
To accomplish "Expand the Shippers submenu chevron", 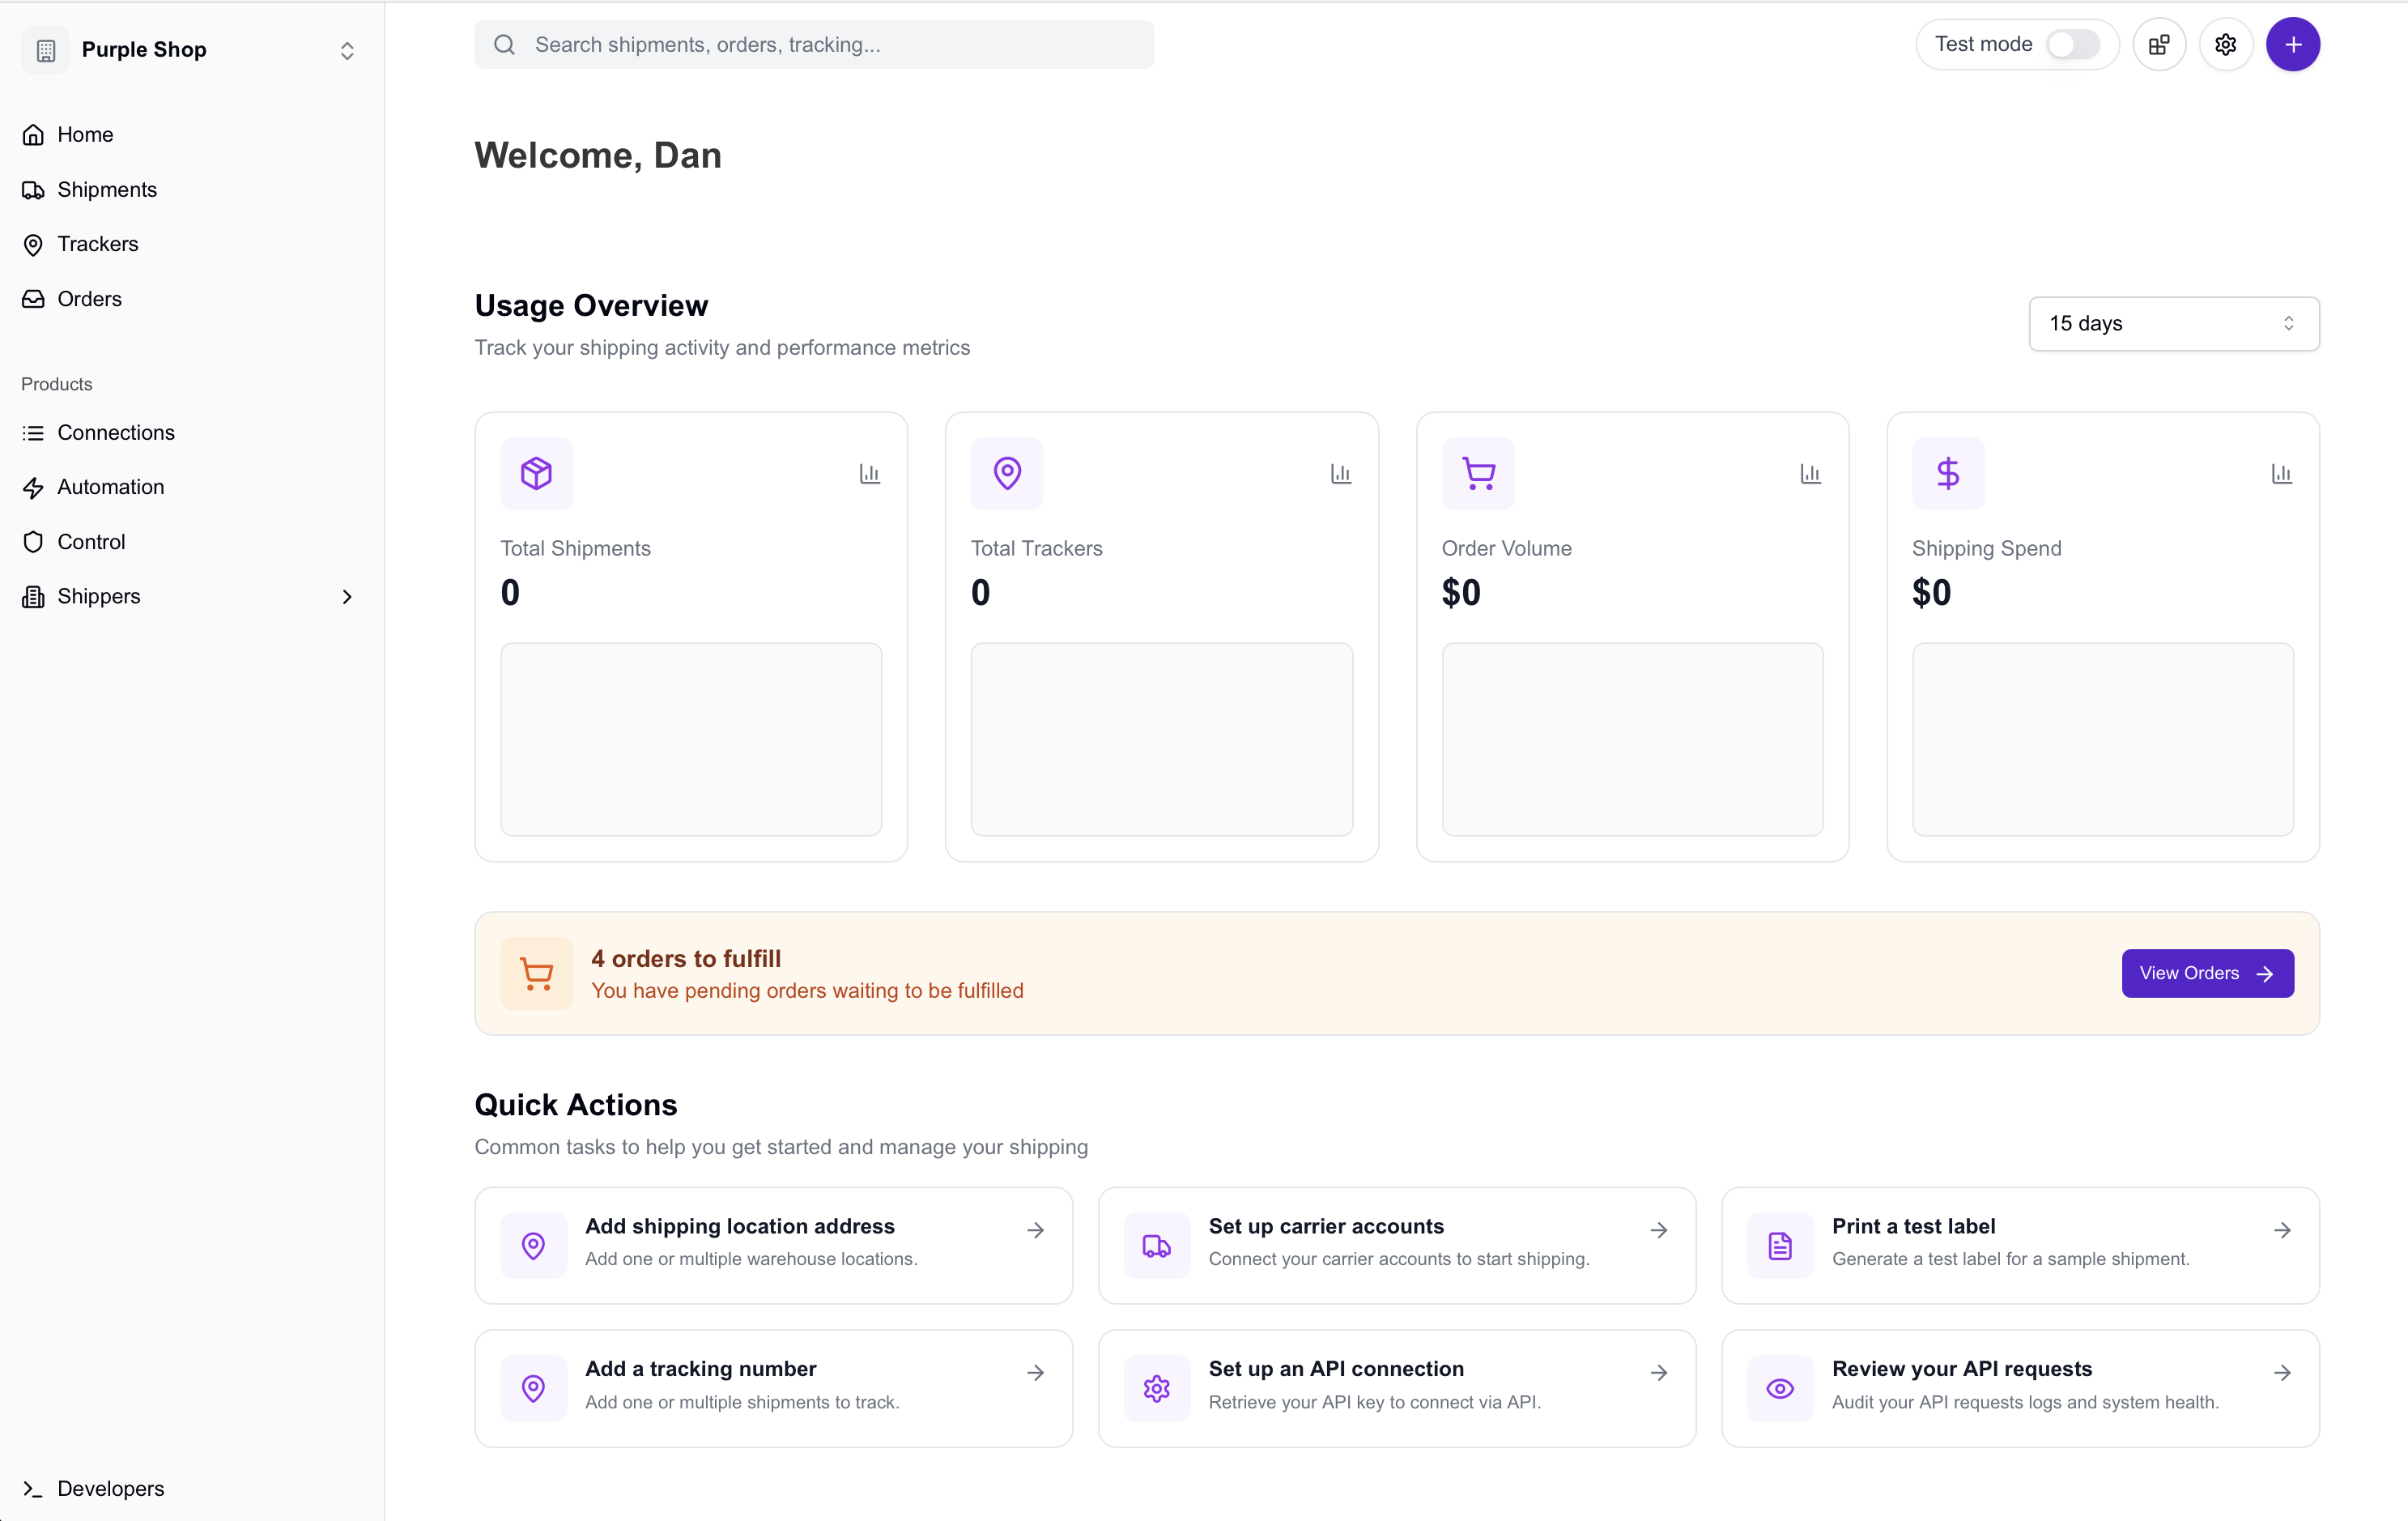I will click(347, 597).
